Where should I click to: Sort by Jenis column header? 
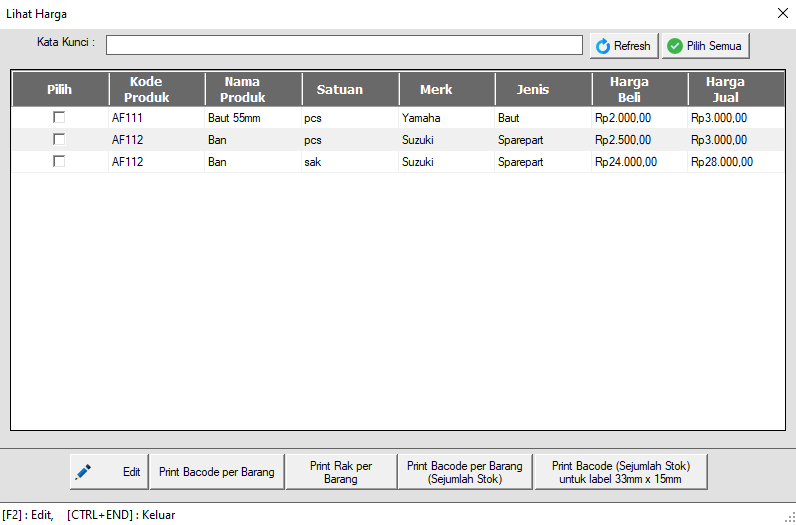click(543, 89)
